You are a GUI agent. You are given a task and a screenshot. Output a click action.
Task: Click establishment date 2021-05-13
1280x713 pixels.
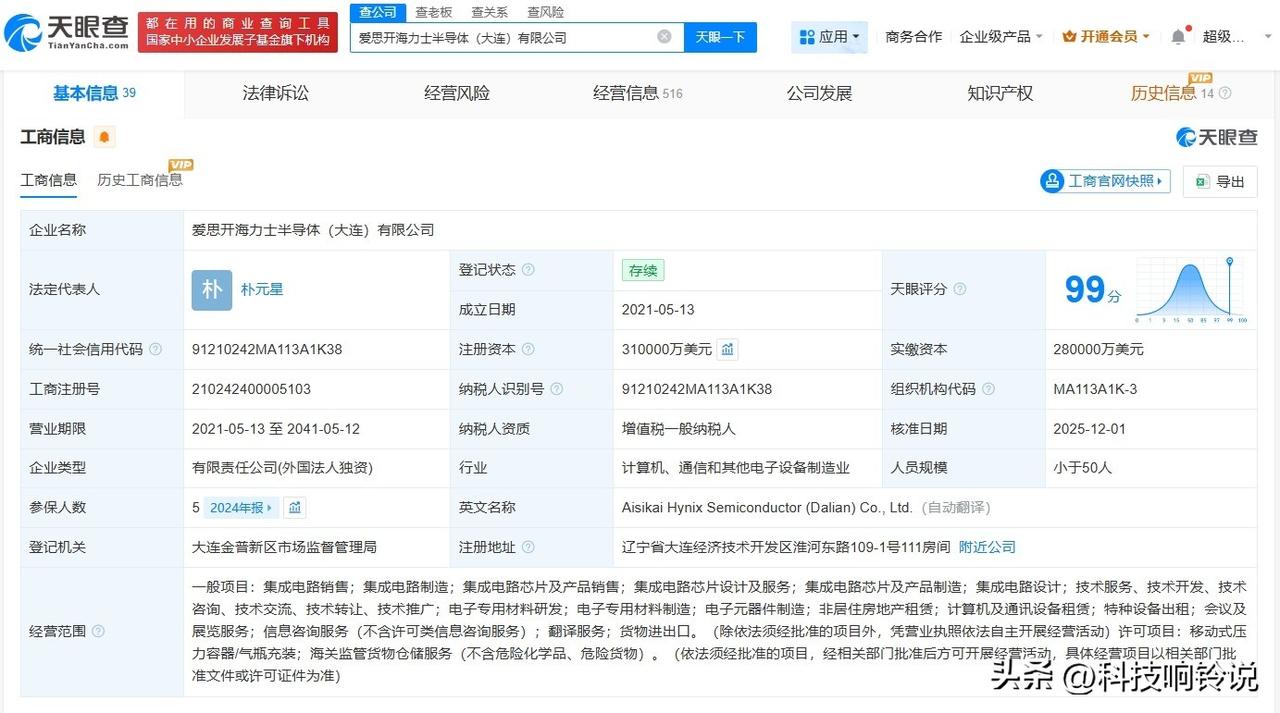658,310
